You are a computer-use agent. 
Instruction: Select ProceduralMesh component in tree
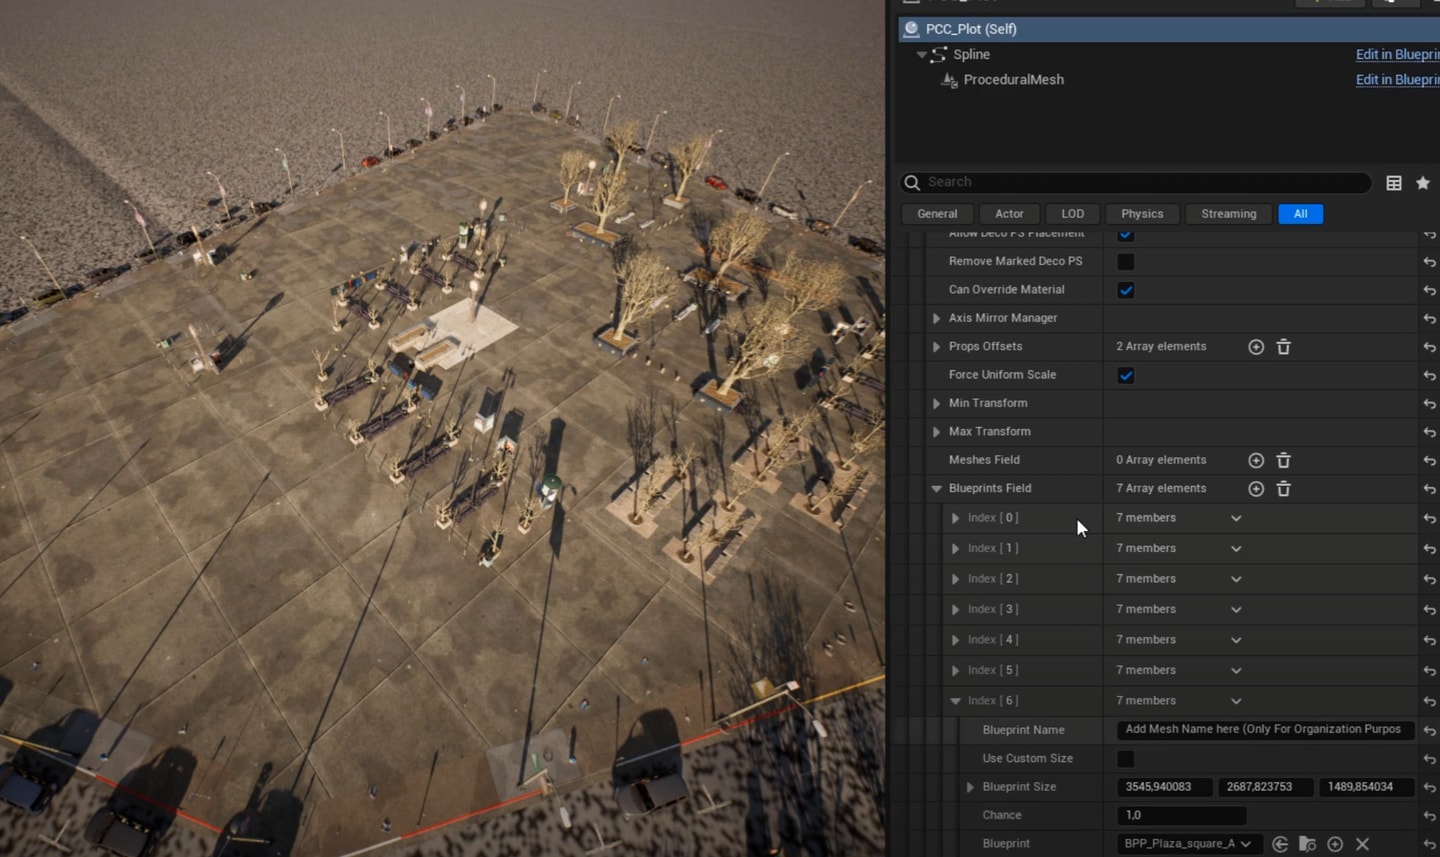pos(1012,80)
